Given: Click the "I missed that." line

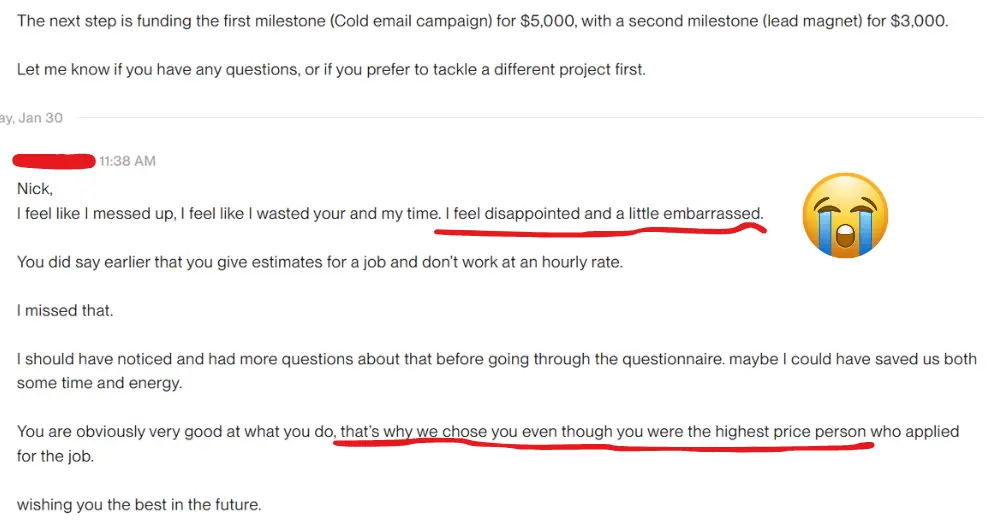Looking at the screenshot, I should tap(65, 311).
